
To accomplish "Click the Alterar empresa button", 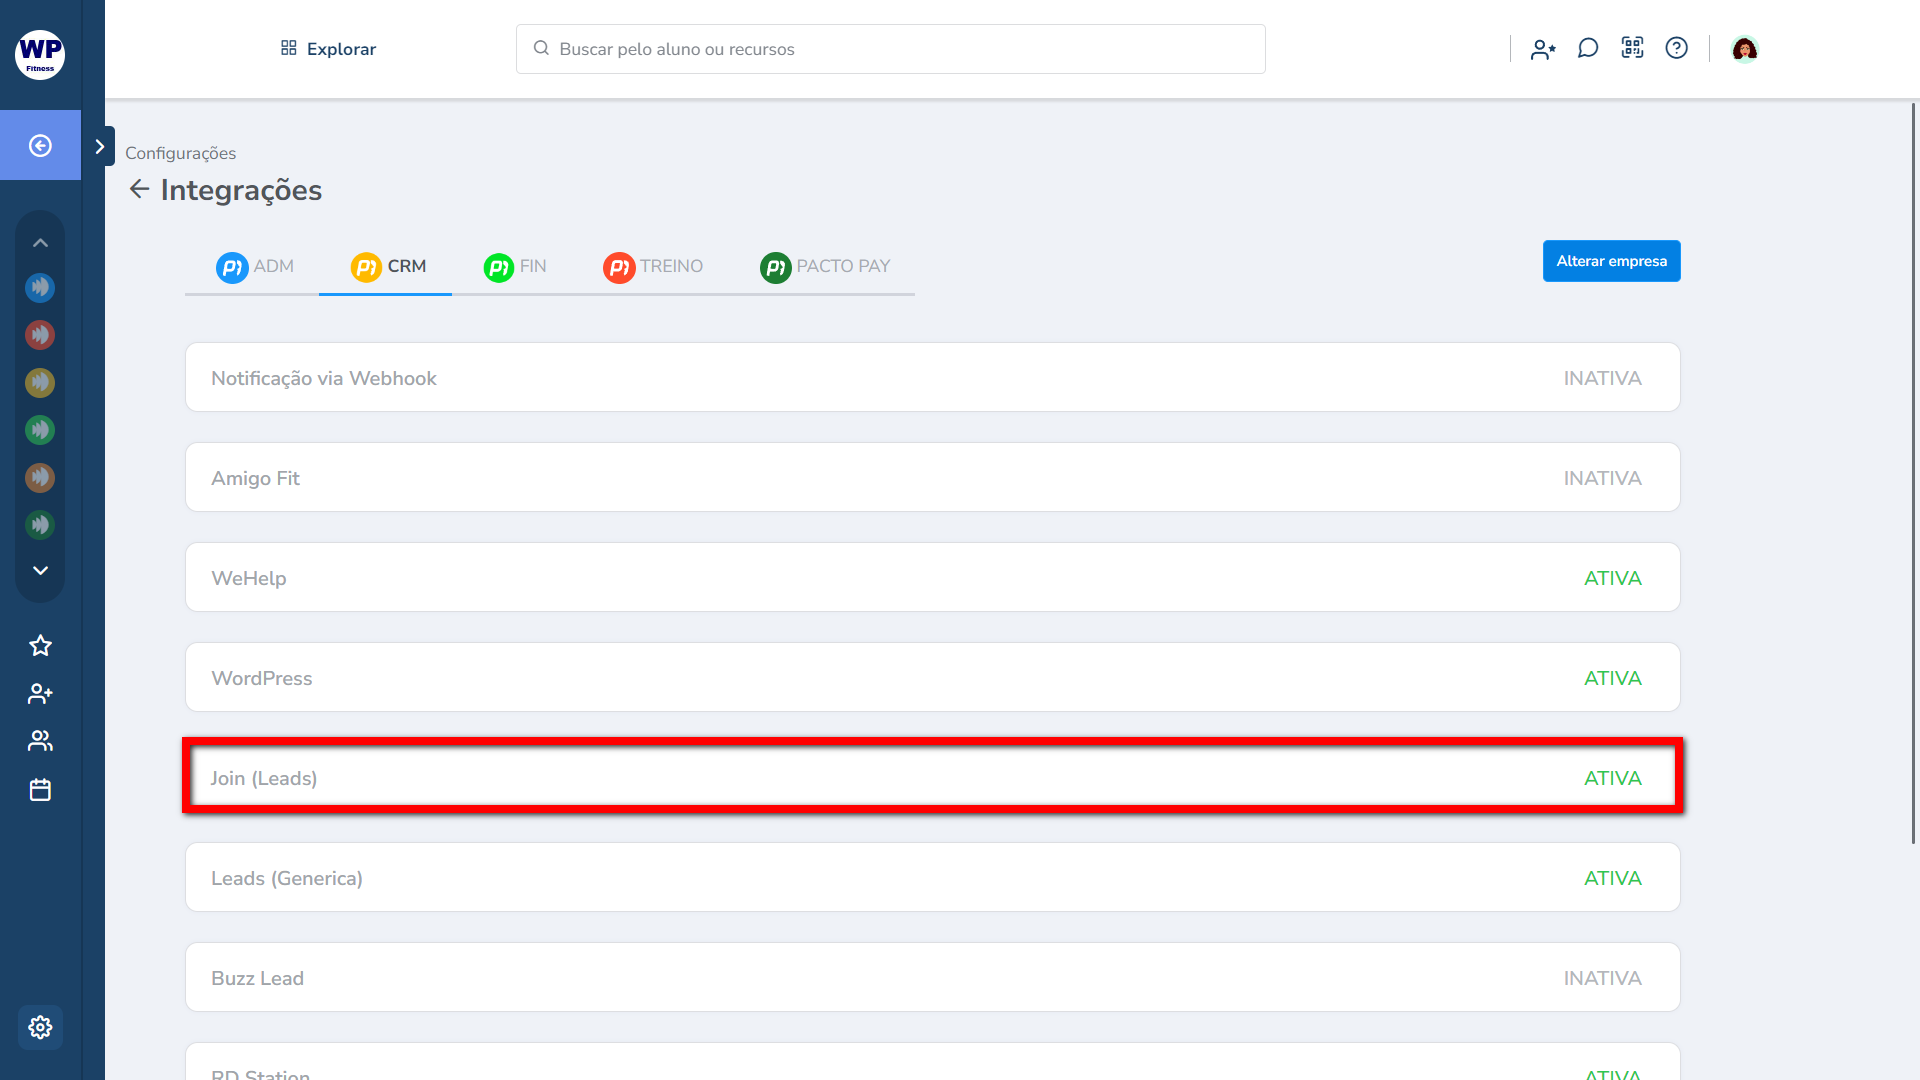I will [1611, 261].
